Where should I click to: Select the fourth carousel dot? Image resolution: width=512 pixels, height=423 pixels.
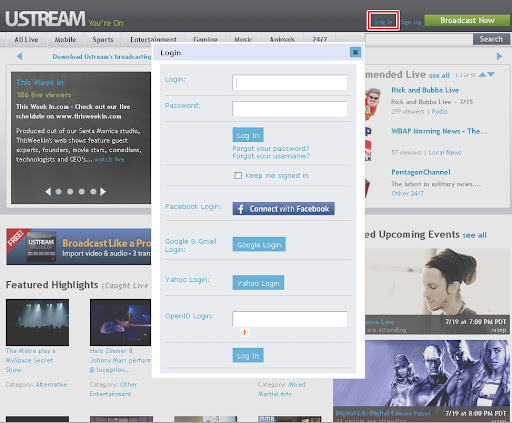[93, 192]
